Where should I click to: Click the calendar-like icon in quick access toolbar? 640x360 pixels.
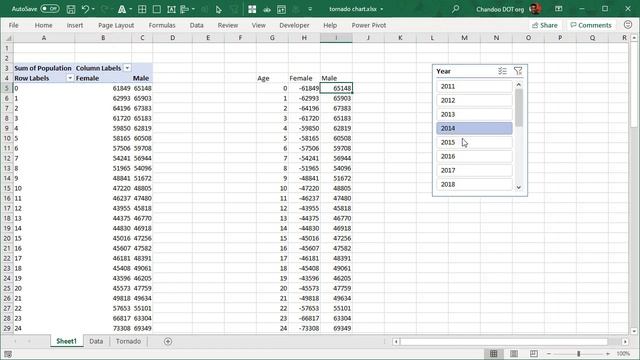pyautogui.click(x=282, y=9)
